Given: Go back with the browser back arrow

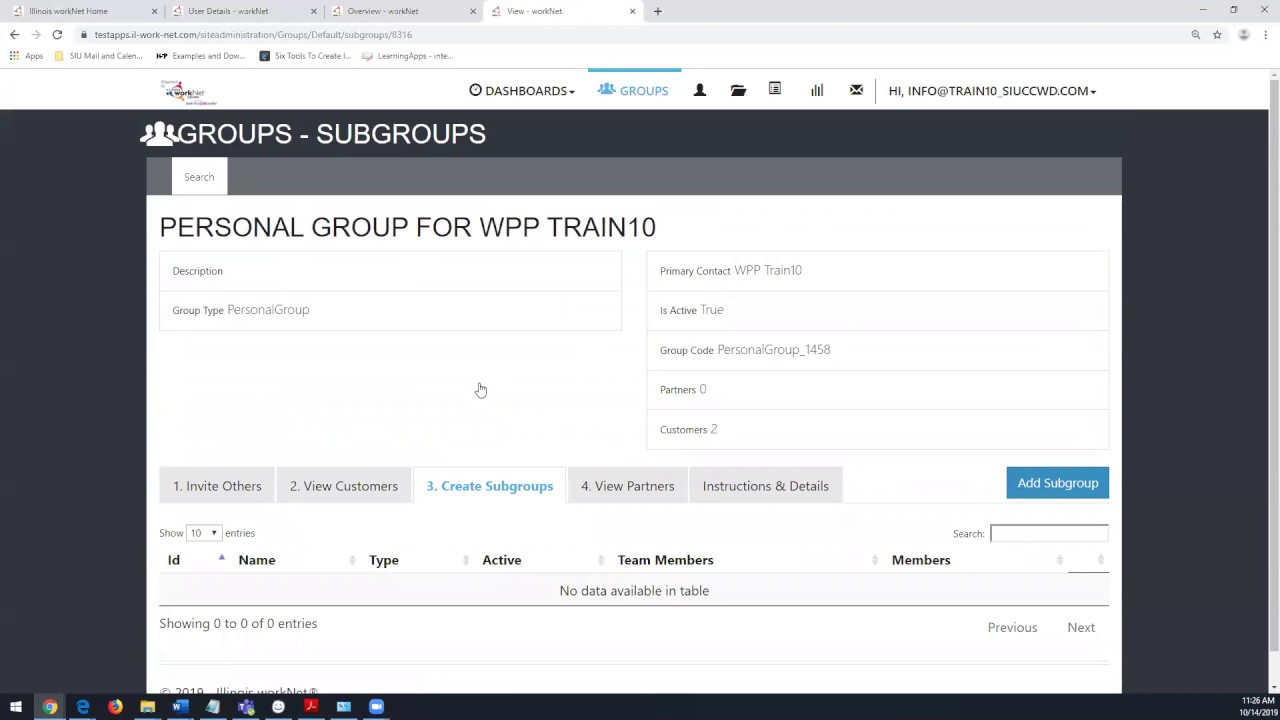Looking at the screenshot, I should [x=14, y=34].
